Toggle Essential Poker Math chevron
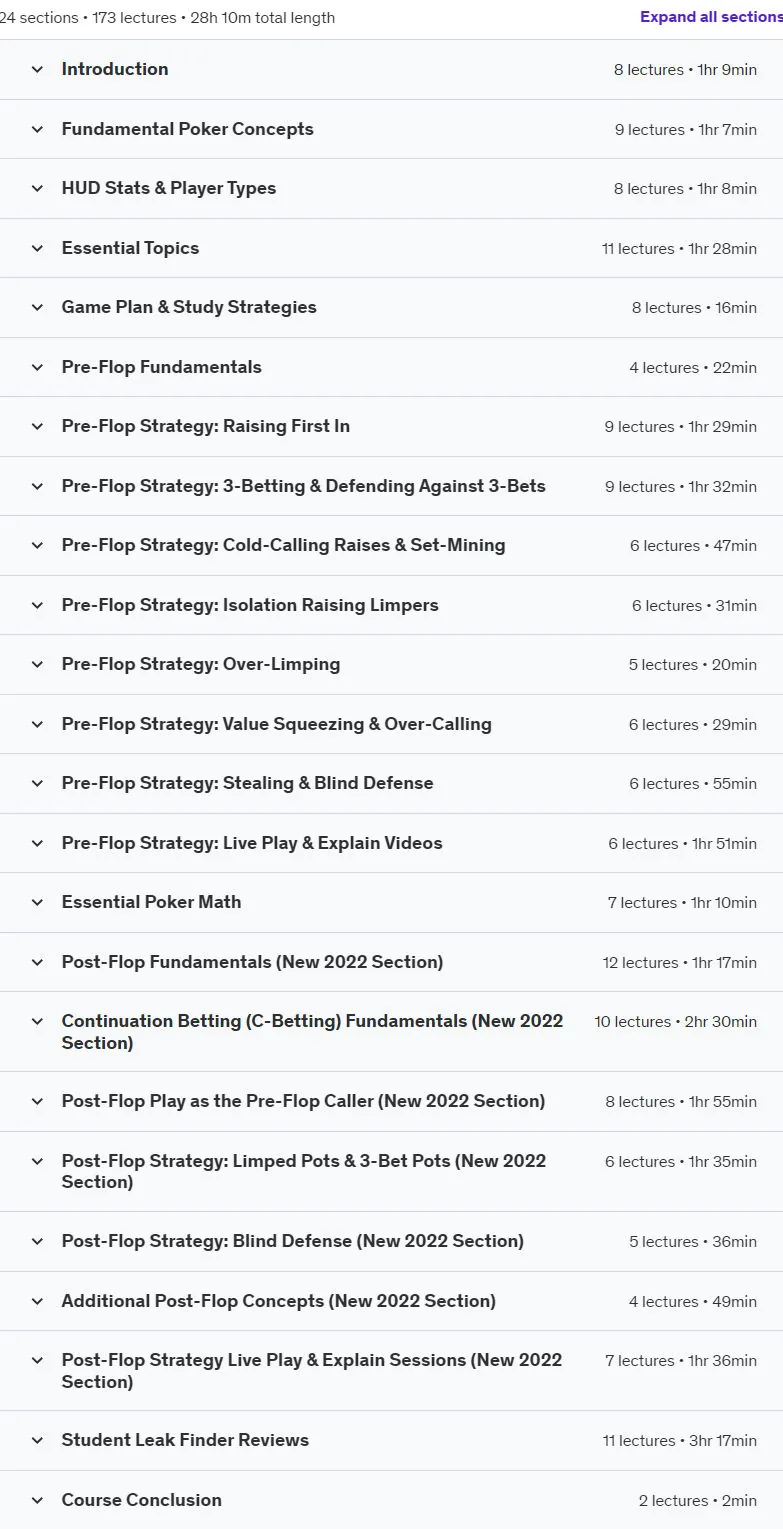Image resolution: width=783 pixels, height=1529 pixels. tap(37, 903)
